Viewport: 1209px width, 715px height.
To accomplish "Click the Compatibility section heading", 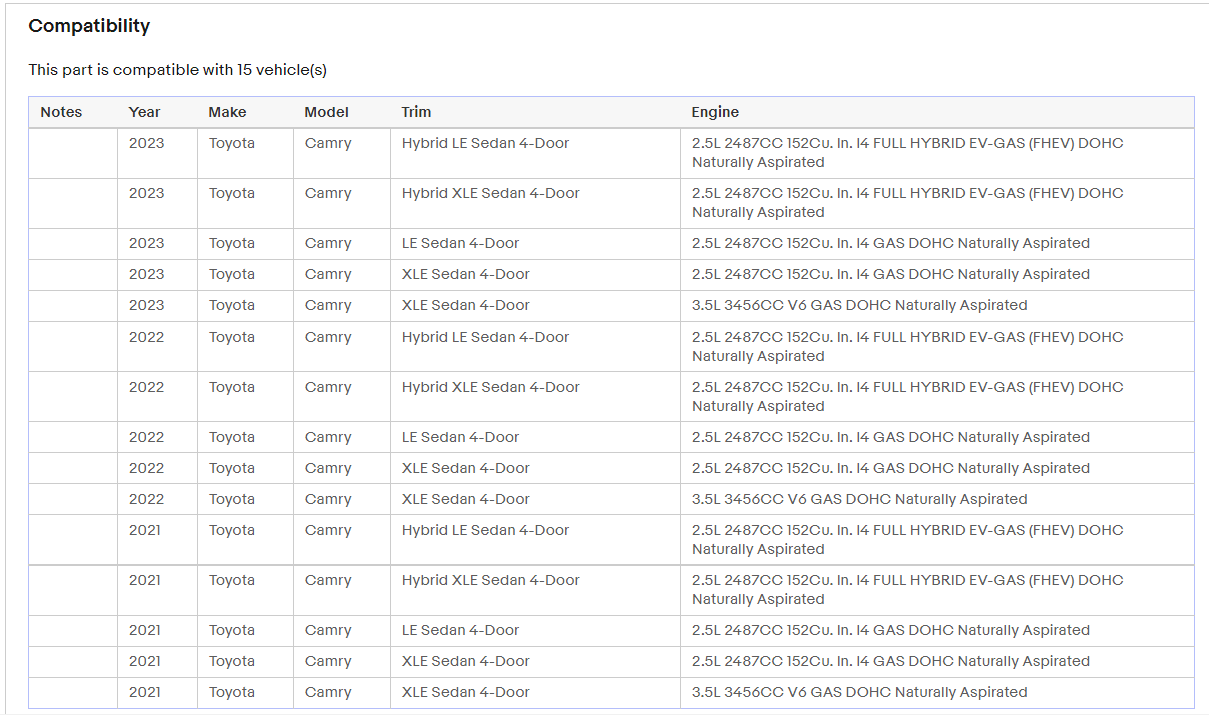I will pyautogui.click(x=89, y=26).
